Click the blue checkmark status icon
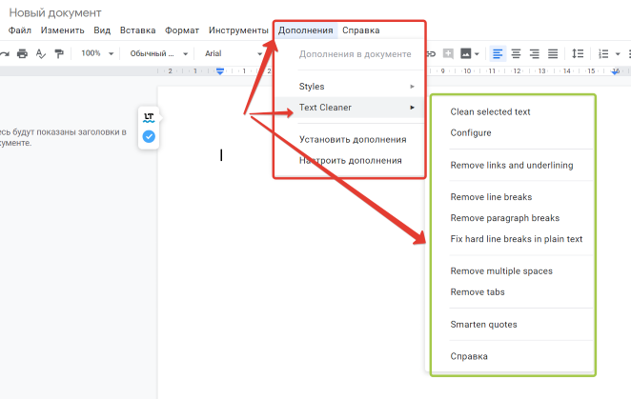The image size is (631, 399). click(148, 136)
